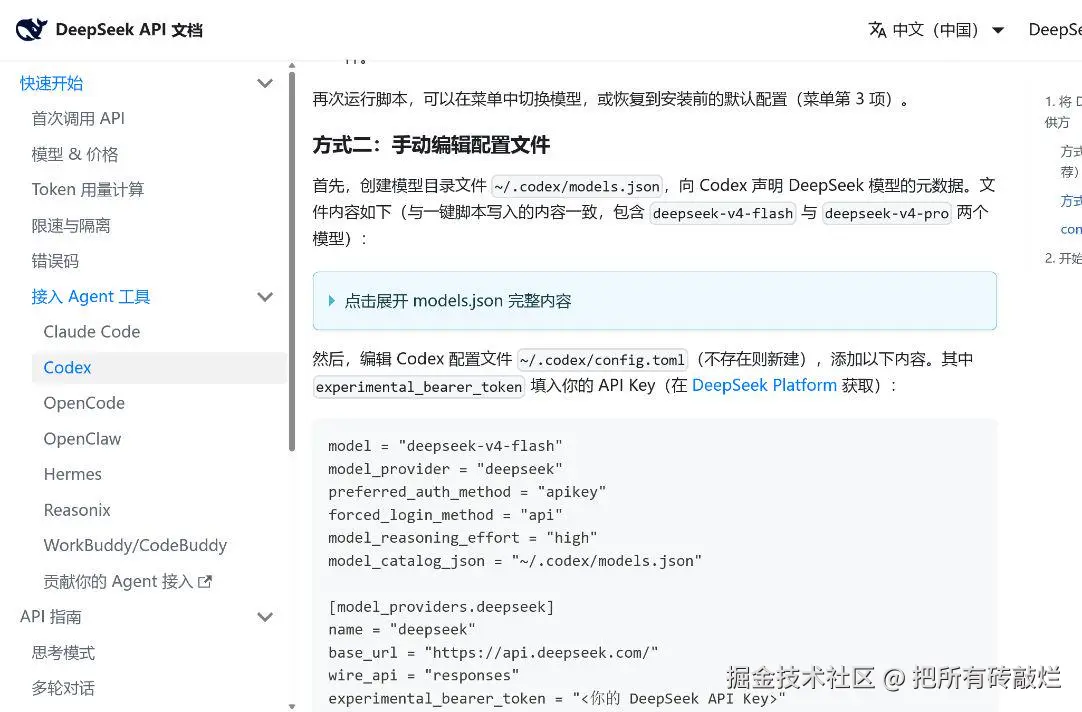Open 思考模式 sidebar page
Viewport: 1082px width, 712px height.
63,653
